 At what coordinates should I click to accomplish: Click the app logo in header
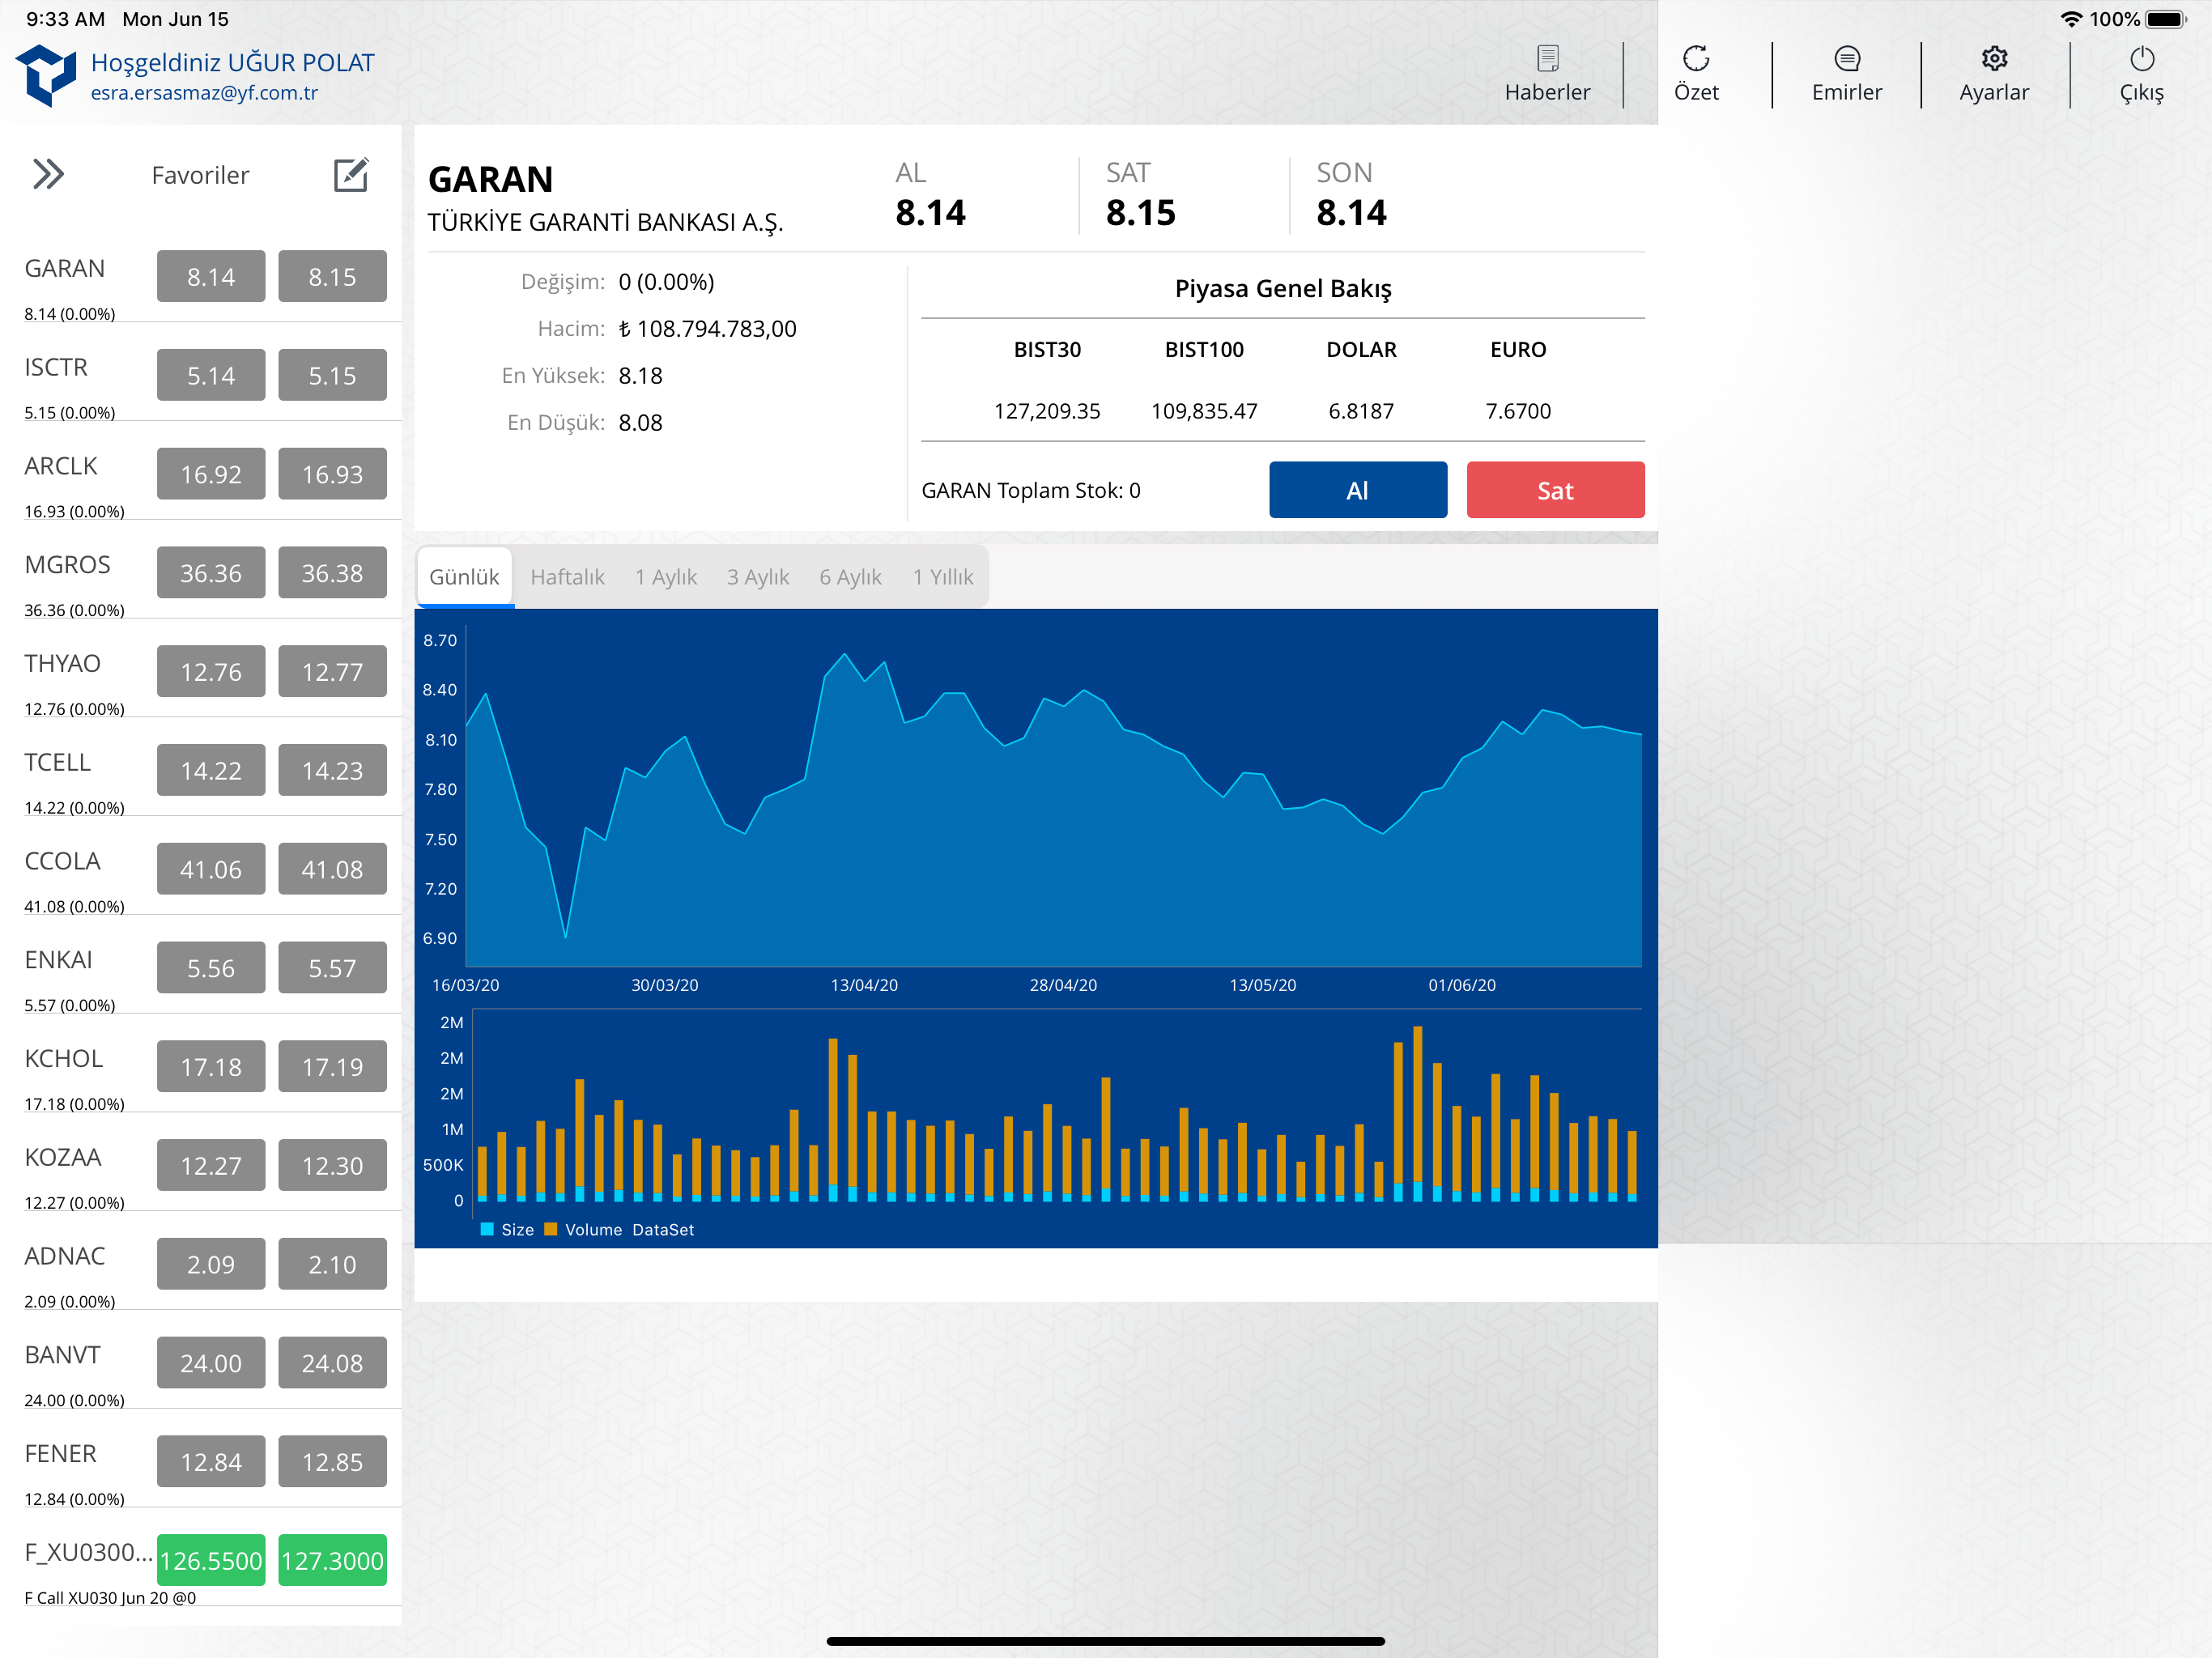pos(46,75)
